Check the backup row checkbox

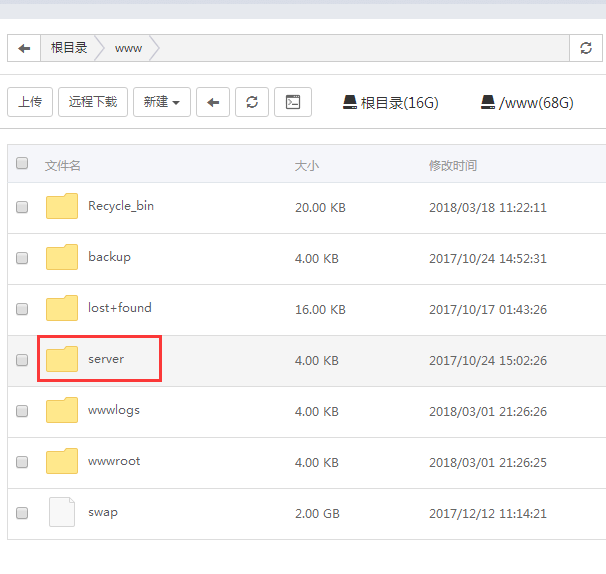click(x=22, y=258)
